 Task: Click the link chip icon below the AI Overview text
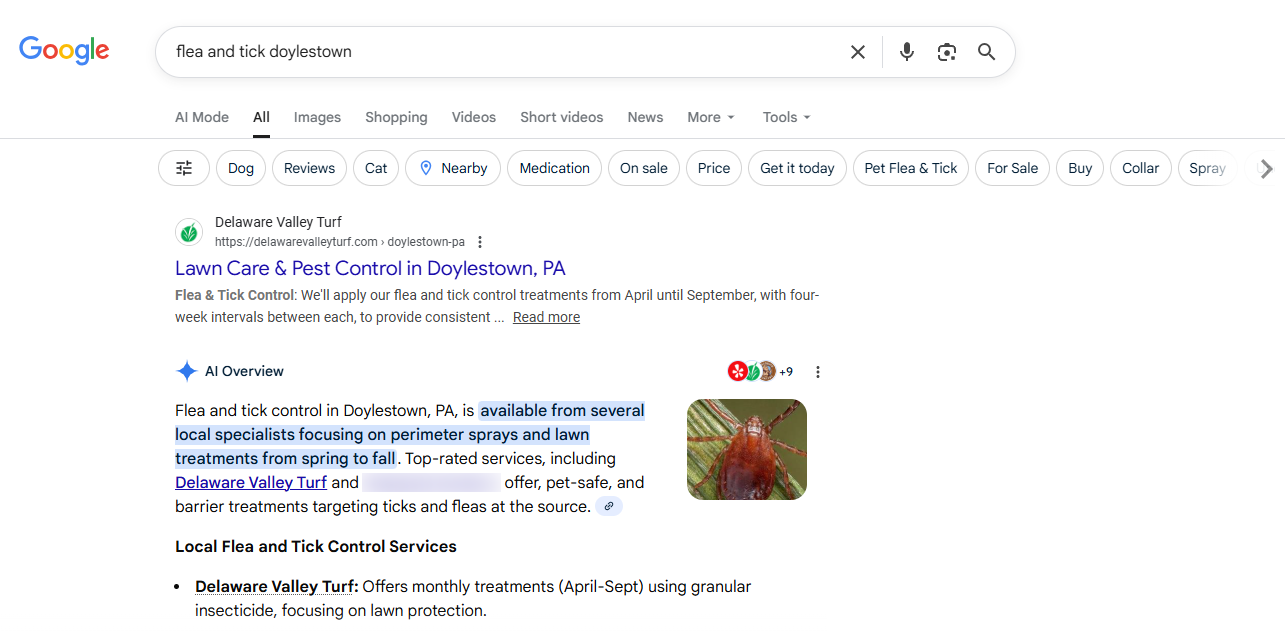[x=609, y=506]
